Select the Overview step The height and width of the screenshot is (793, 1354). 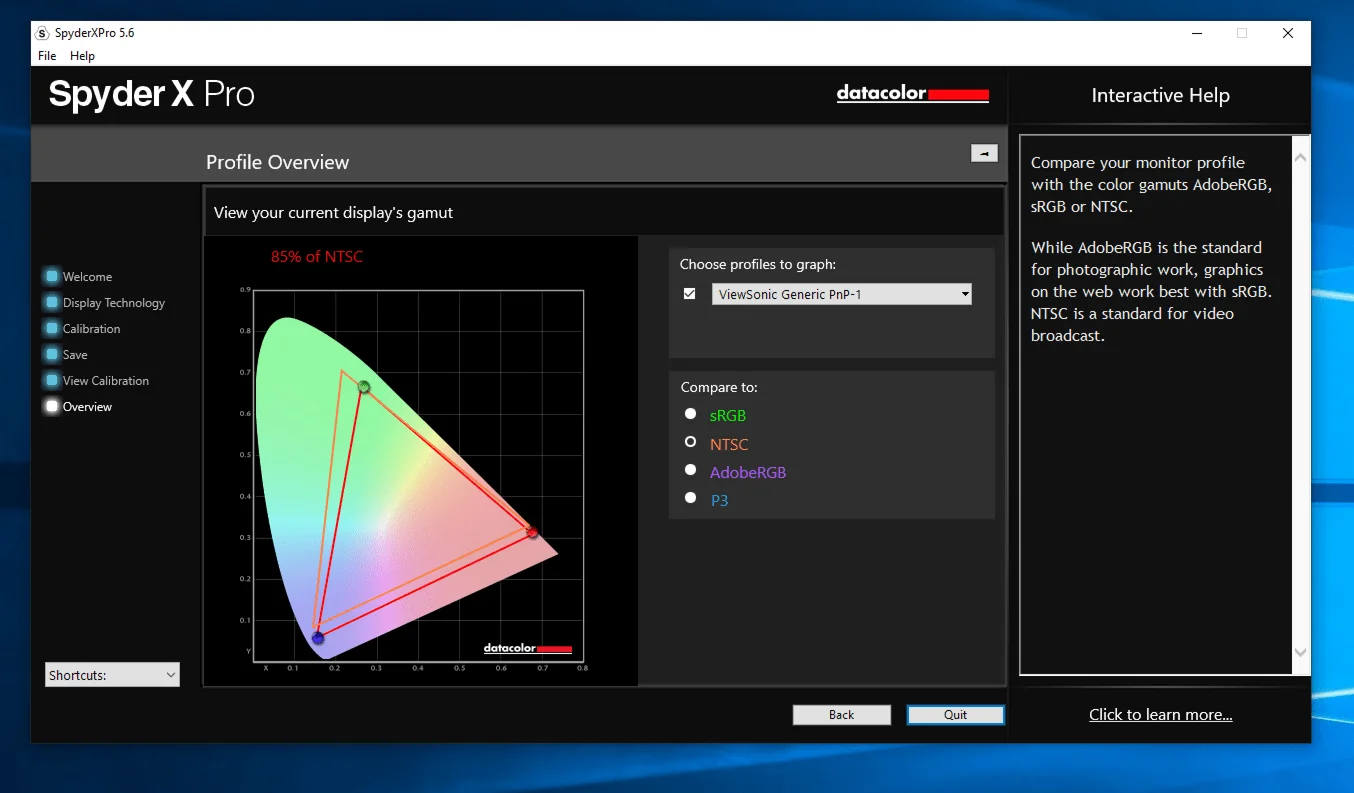(x=78, y=407)
